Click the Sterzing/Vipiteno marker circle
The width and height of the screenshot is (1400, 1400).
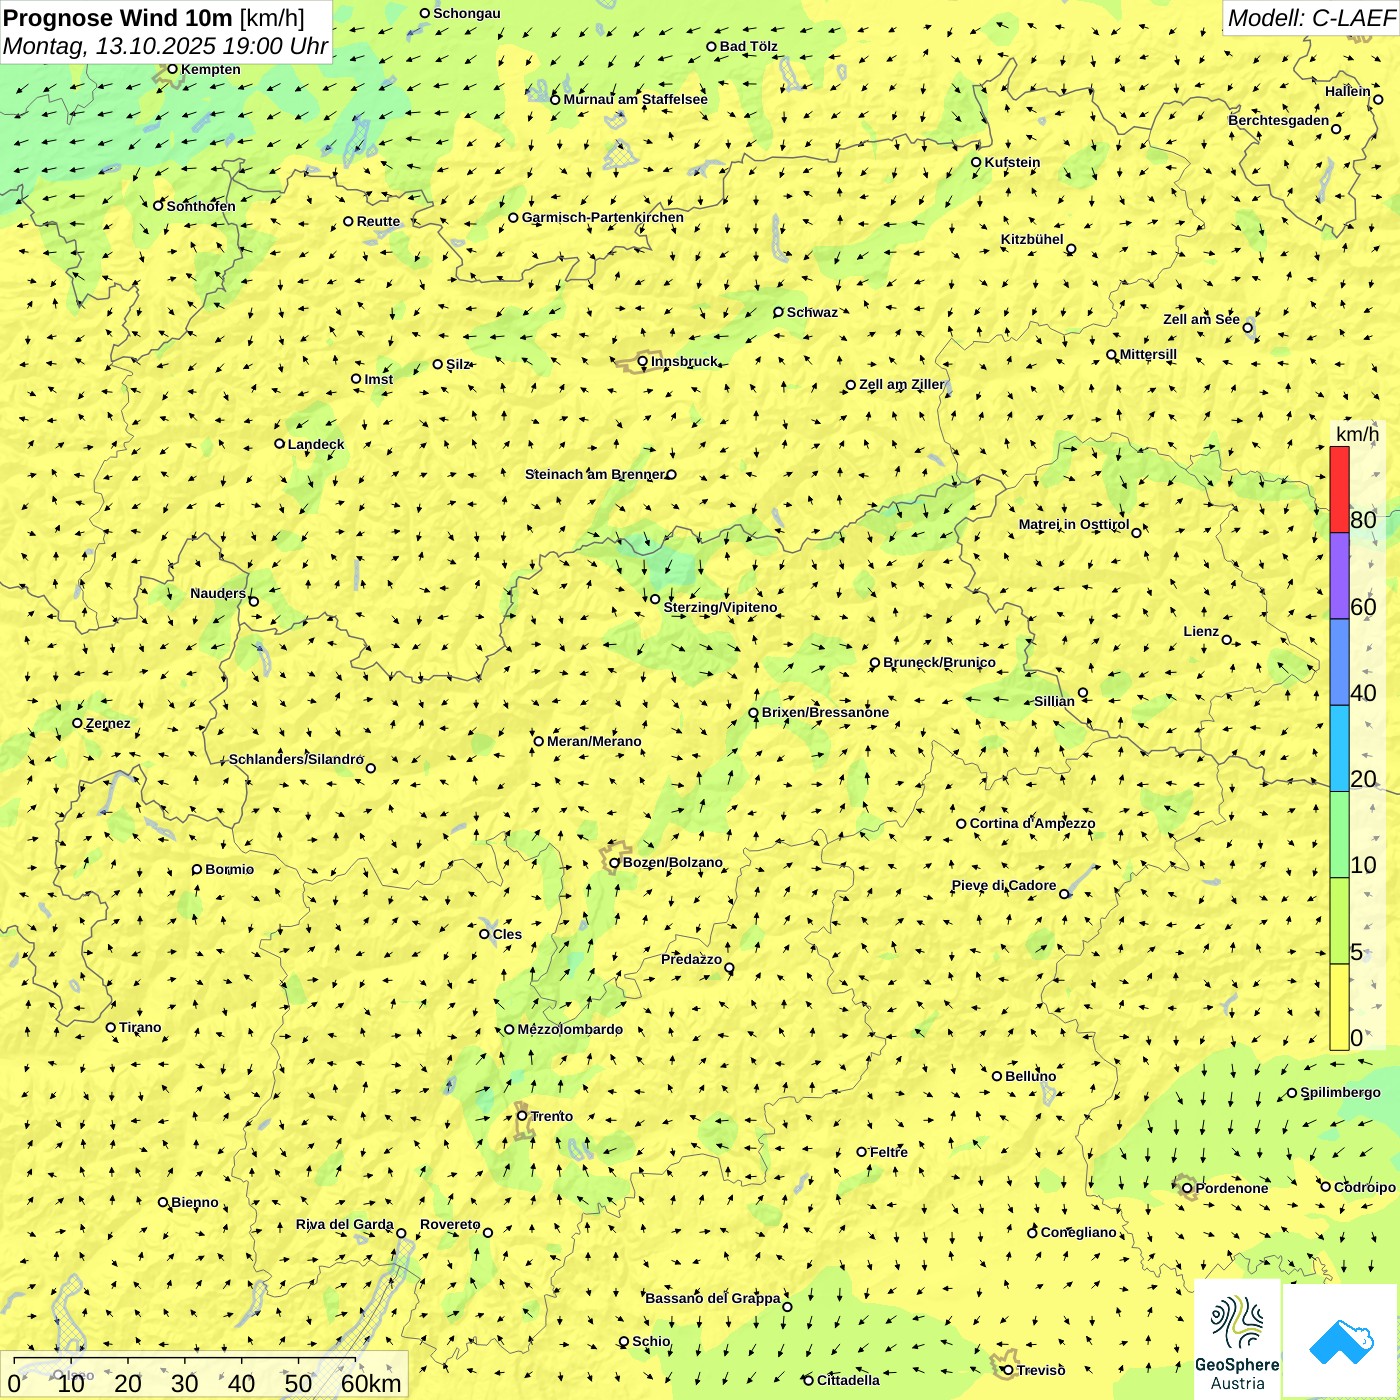[655, 599]
